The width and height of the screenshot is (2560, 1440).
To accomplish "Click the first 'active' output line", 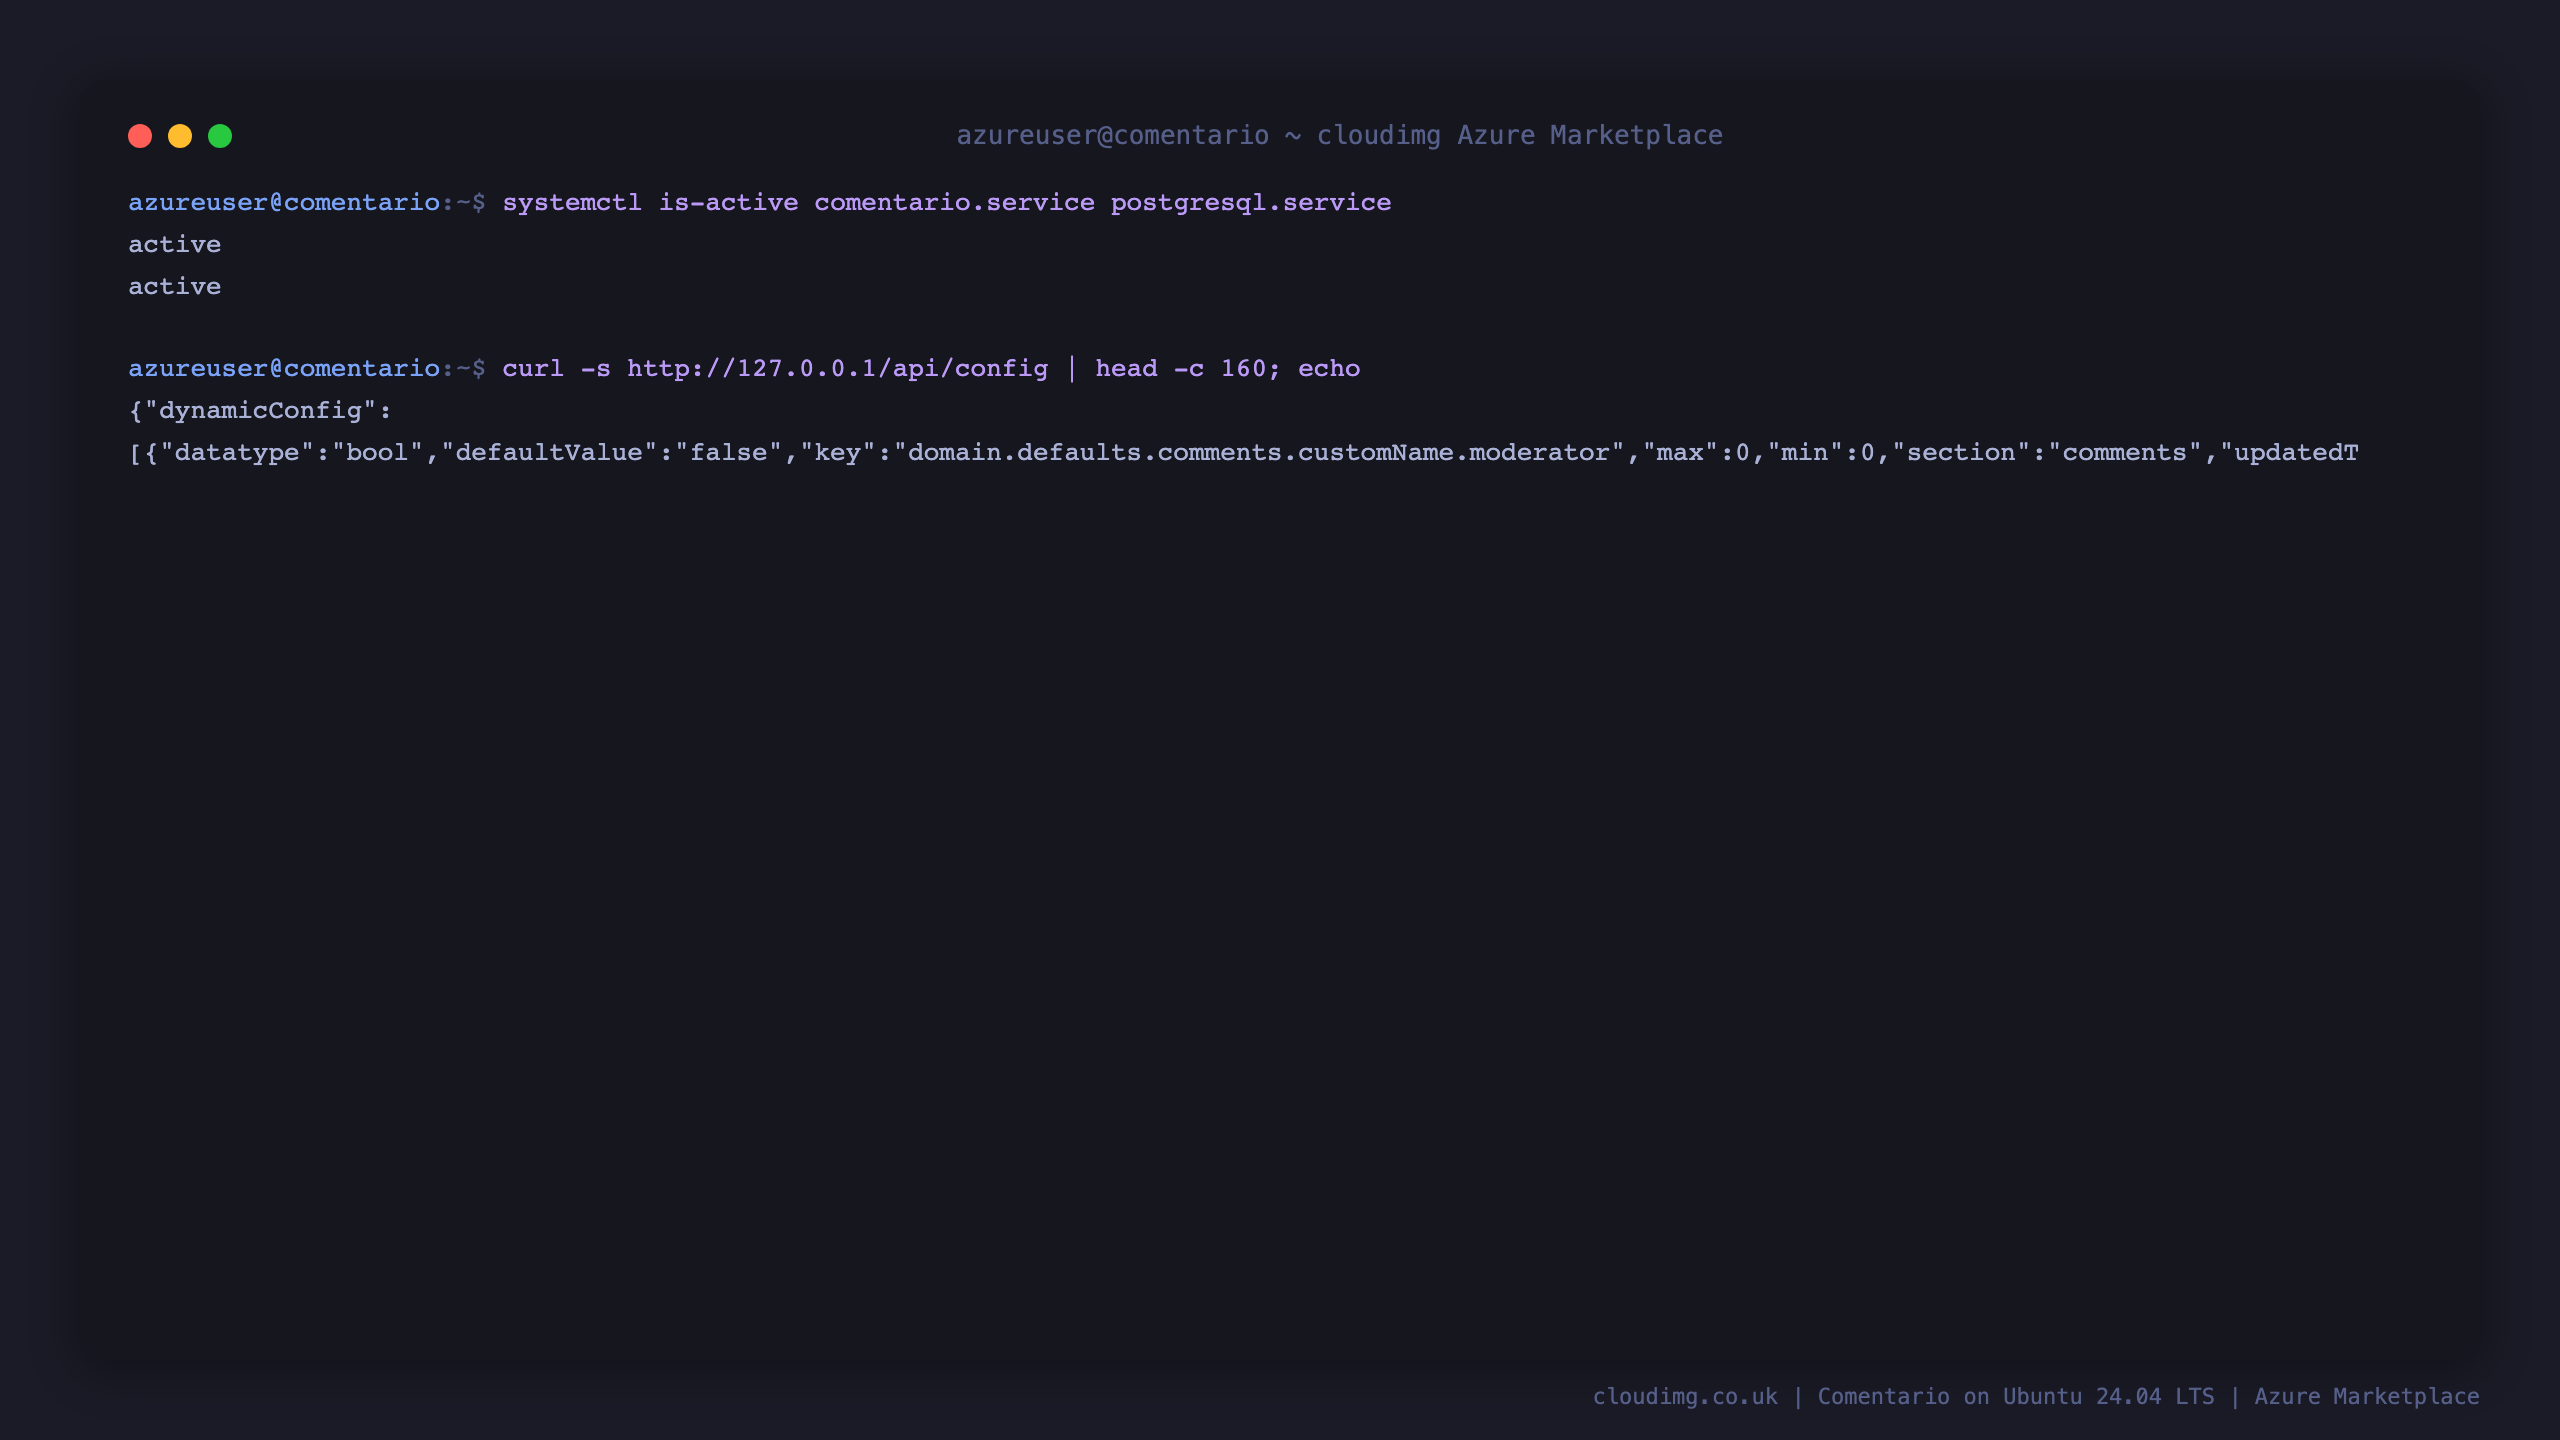I will (x=175, y=244).
